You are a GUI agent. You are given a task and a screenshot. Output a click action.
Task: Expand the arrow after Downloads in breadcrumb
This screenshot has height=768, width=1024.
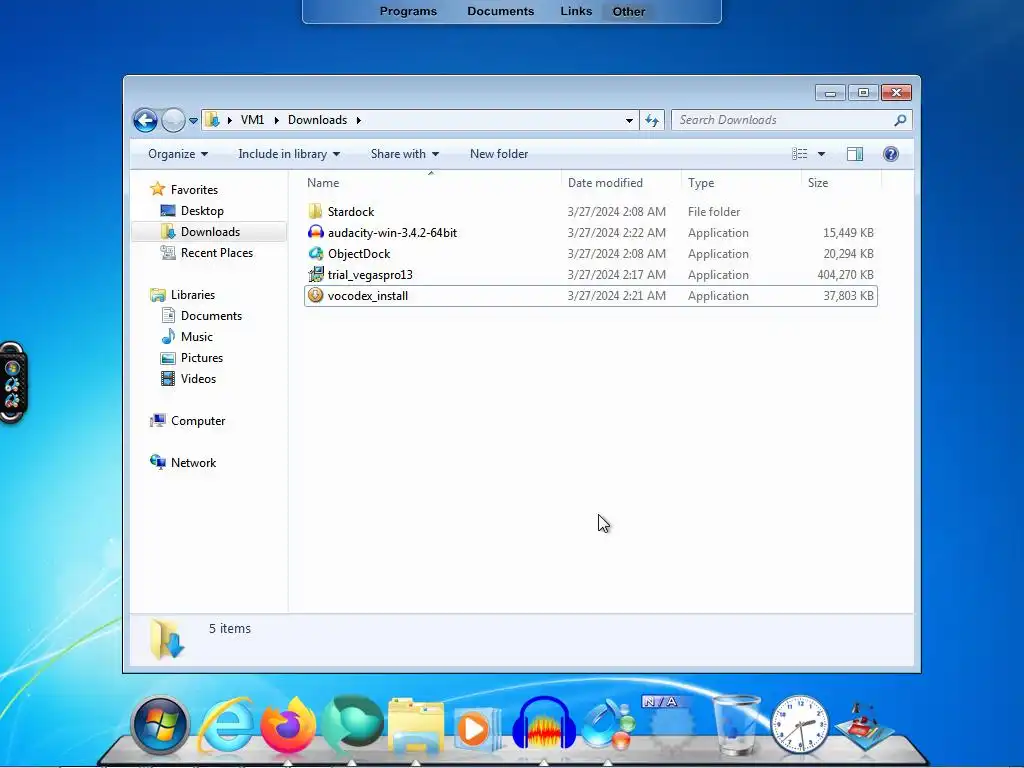tap(359, 120)
